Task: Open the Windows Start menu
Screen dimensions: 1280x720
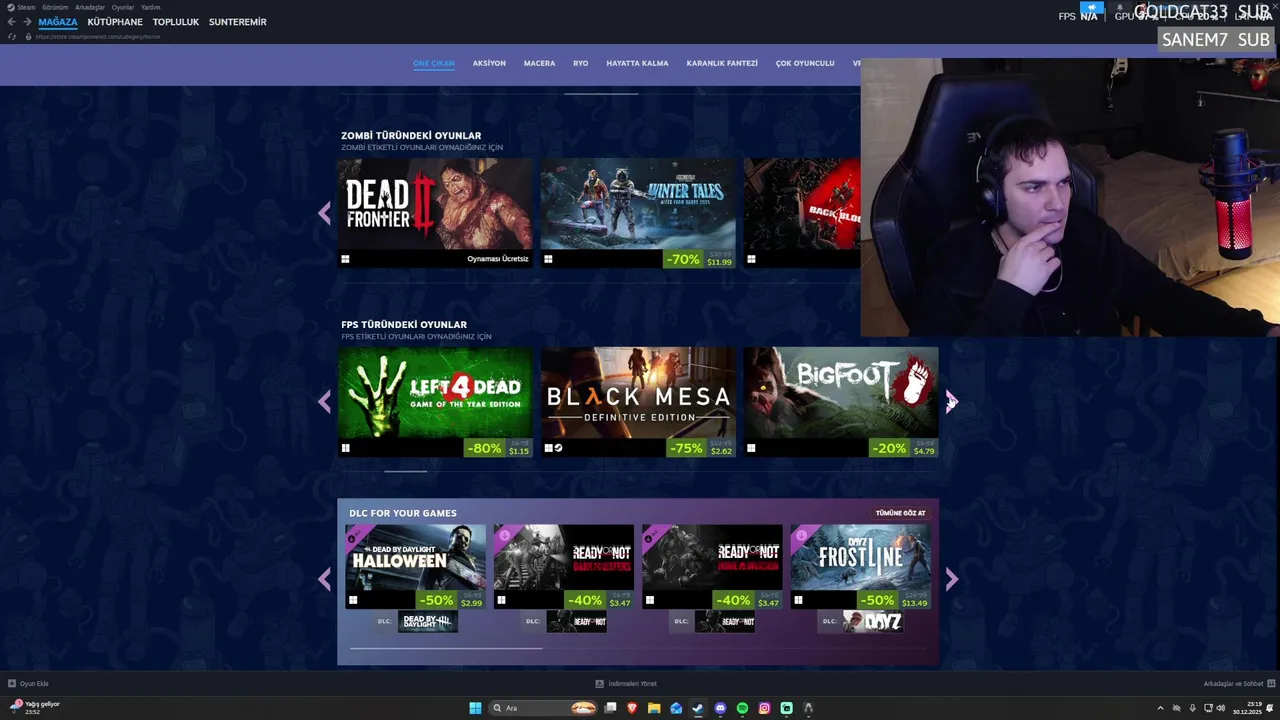Action: [x=475, y=708]
